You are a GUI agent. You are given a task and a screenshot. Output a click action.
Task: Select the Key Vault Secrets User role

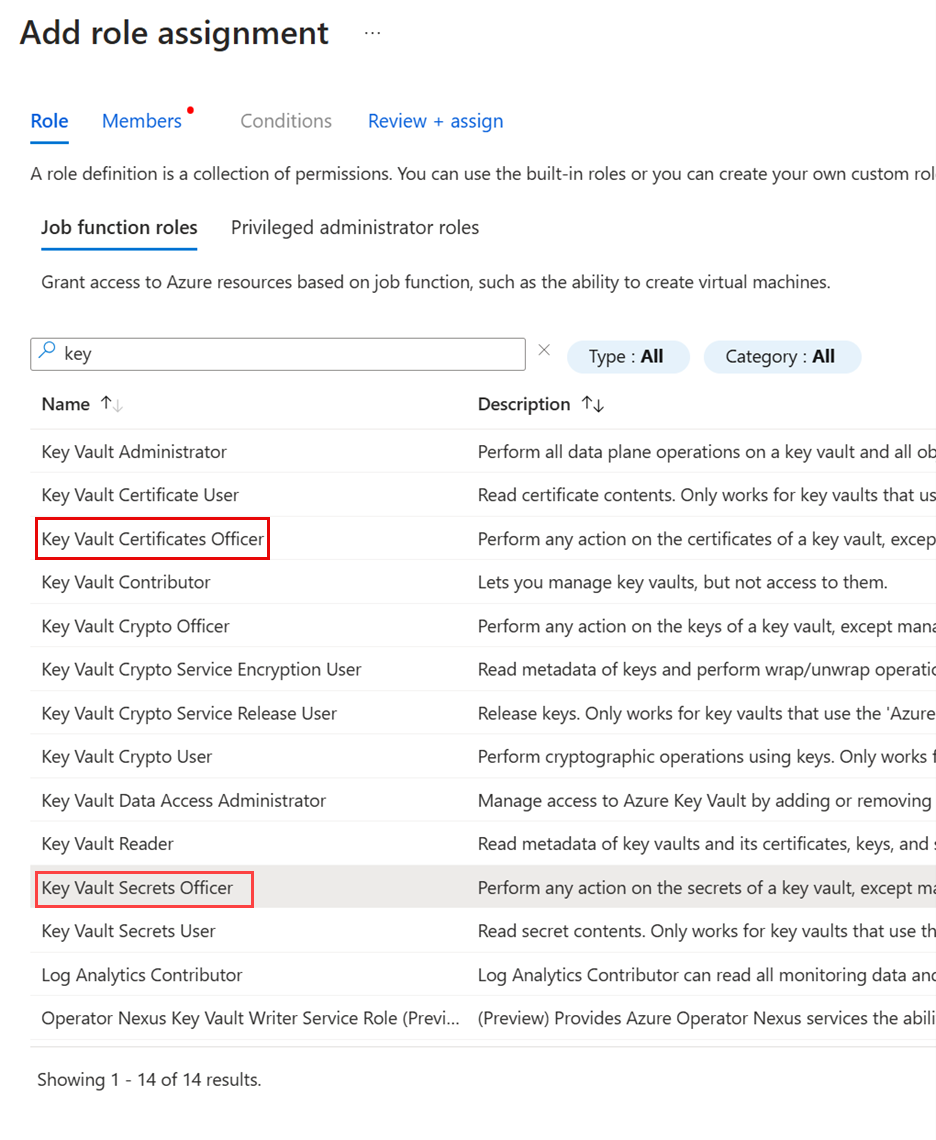[129, 931]
